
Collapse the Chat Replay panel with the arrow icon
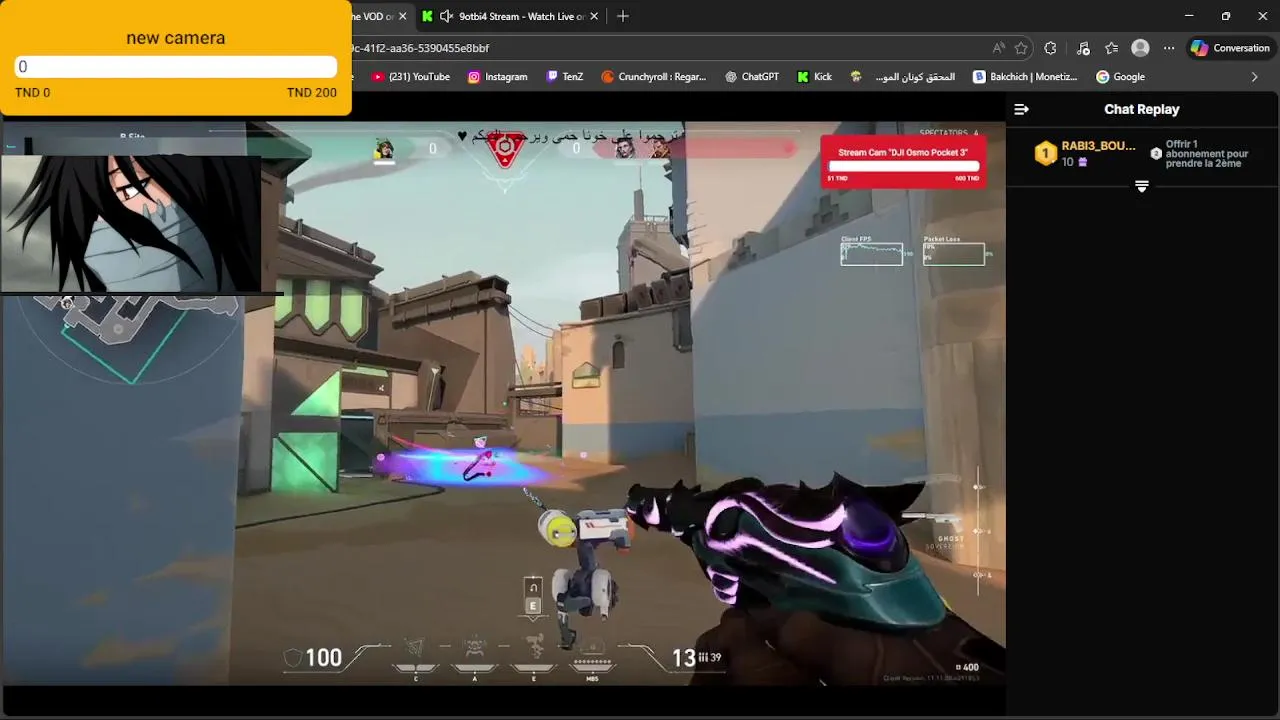[1021, 109]
